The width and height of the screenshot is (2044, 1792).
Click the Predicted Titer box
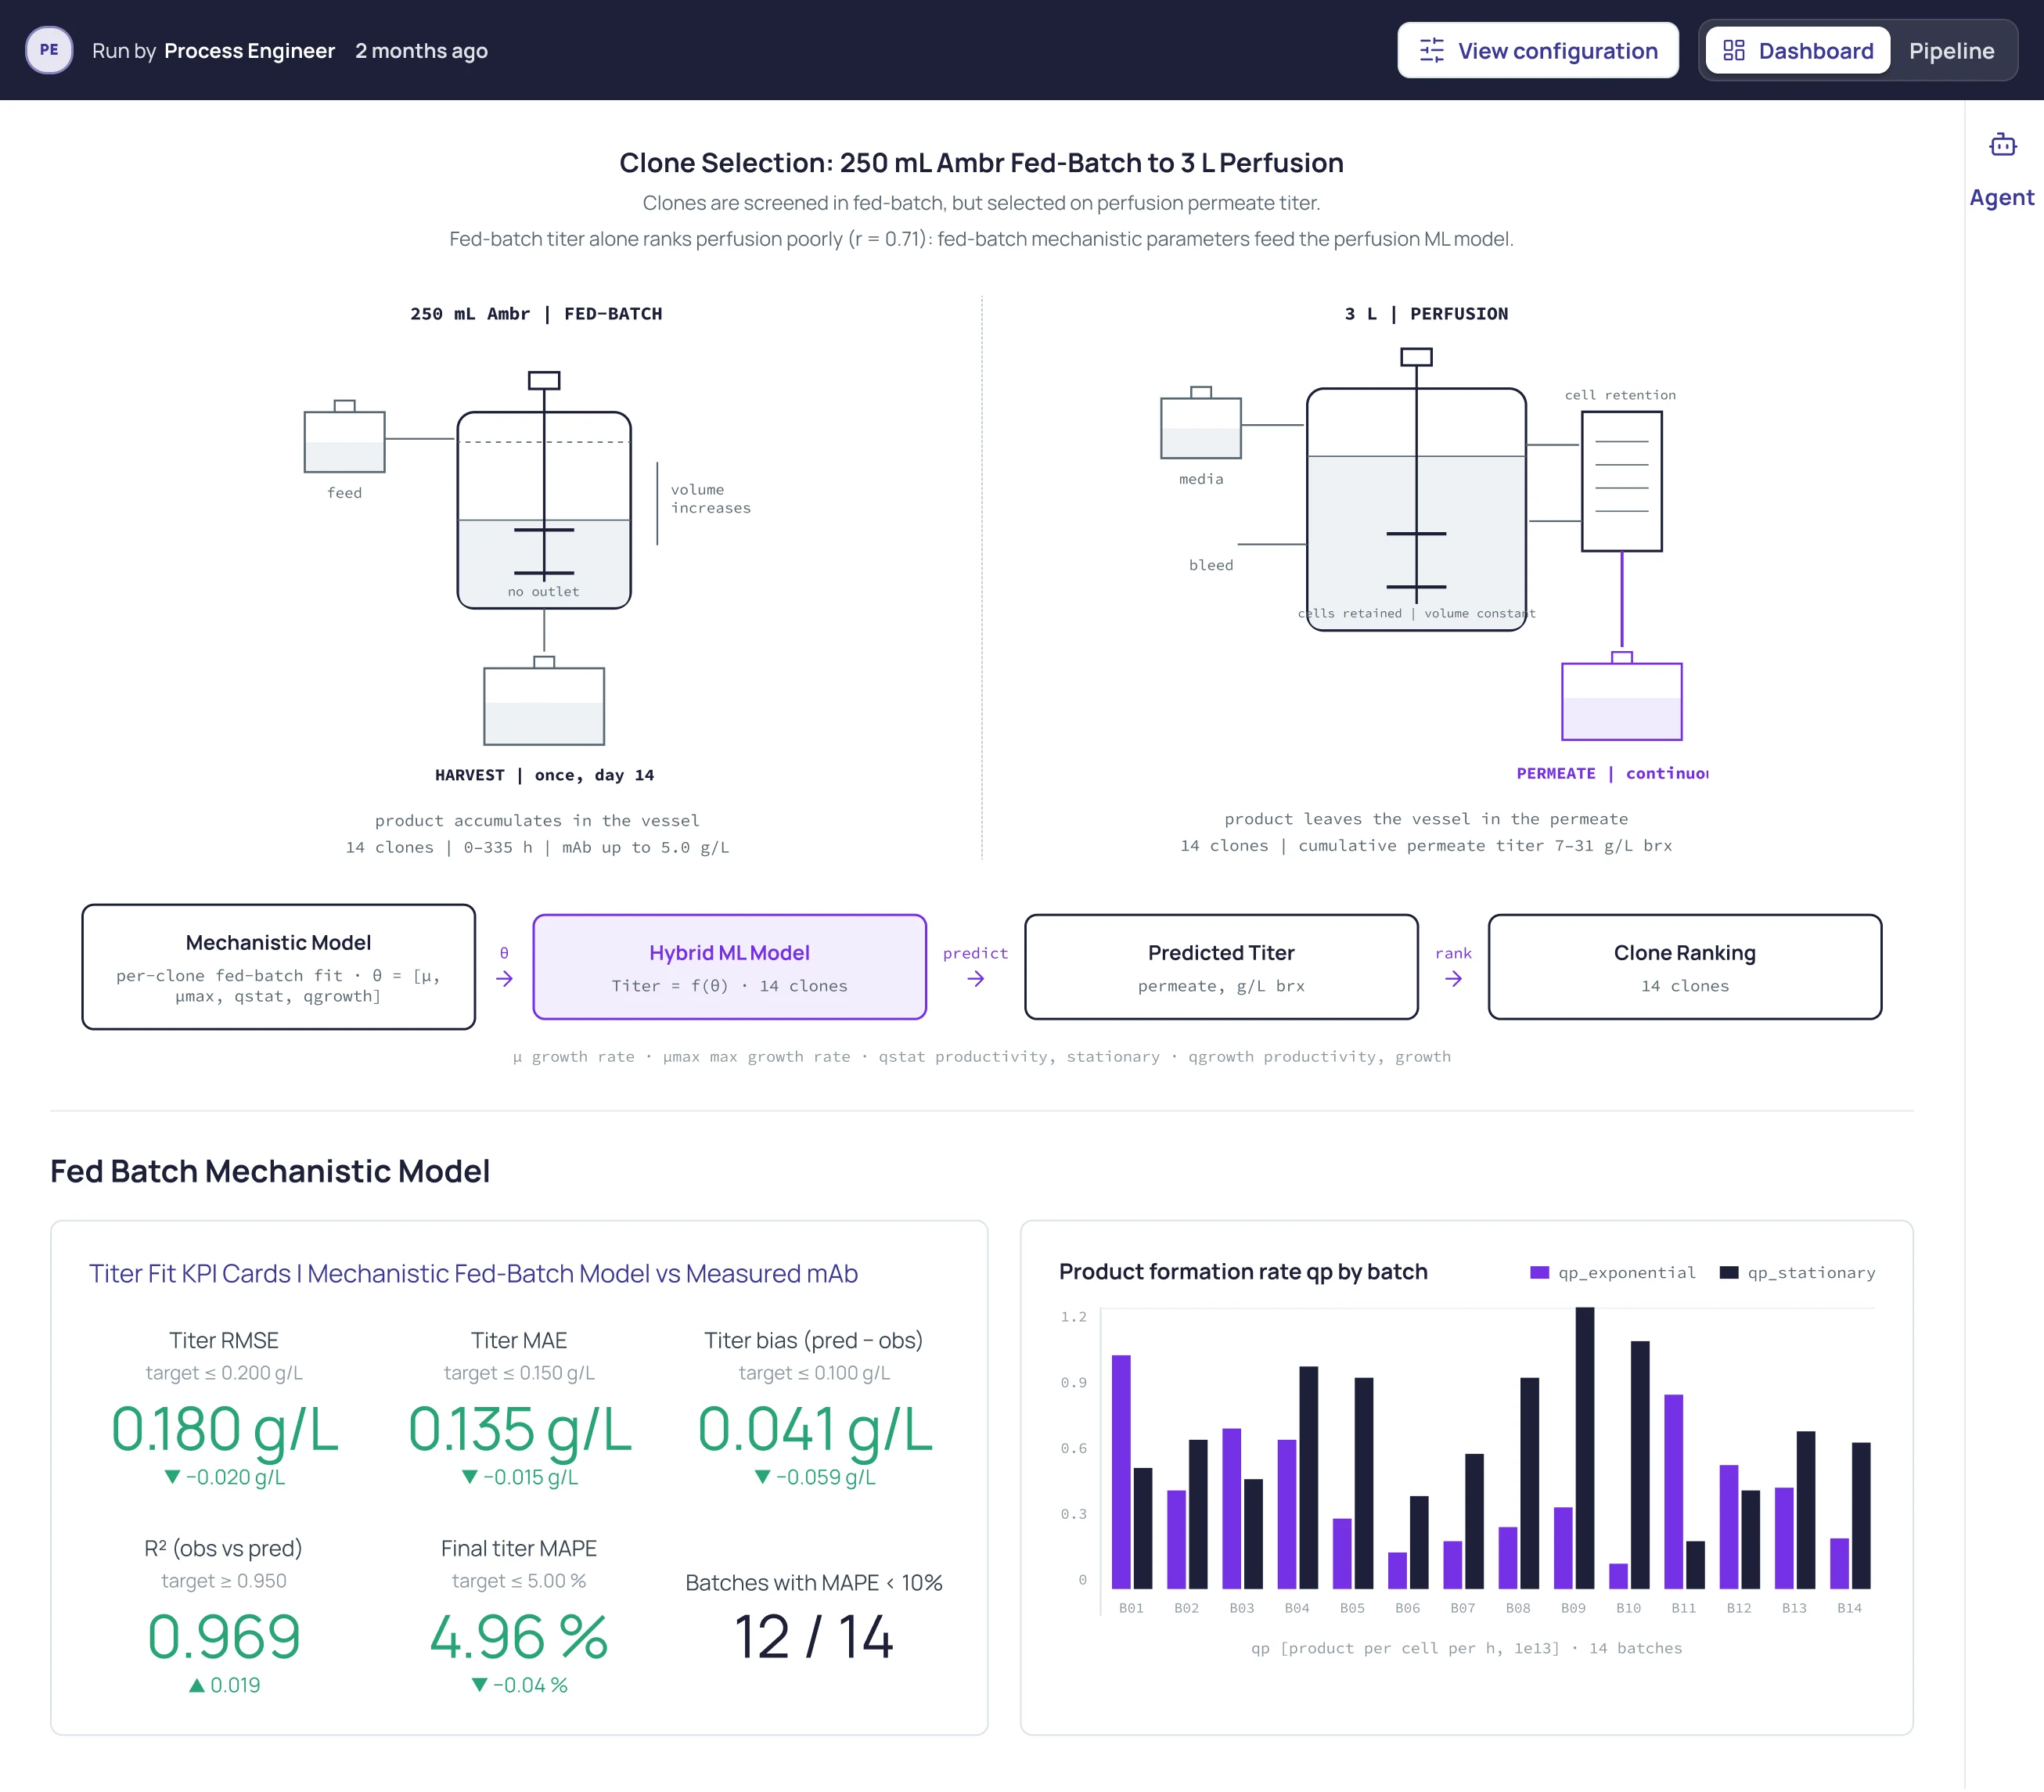coord(1221,967)
